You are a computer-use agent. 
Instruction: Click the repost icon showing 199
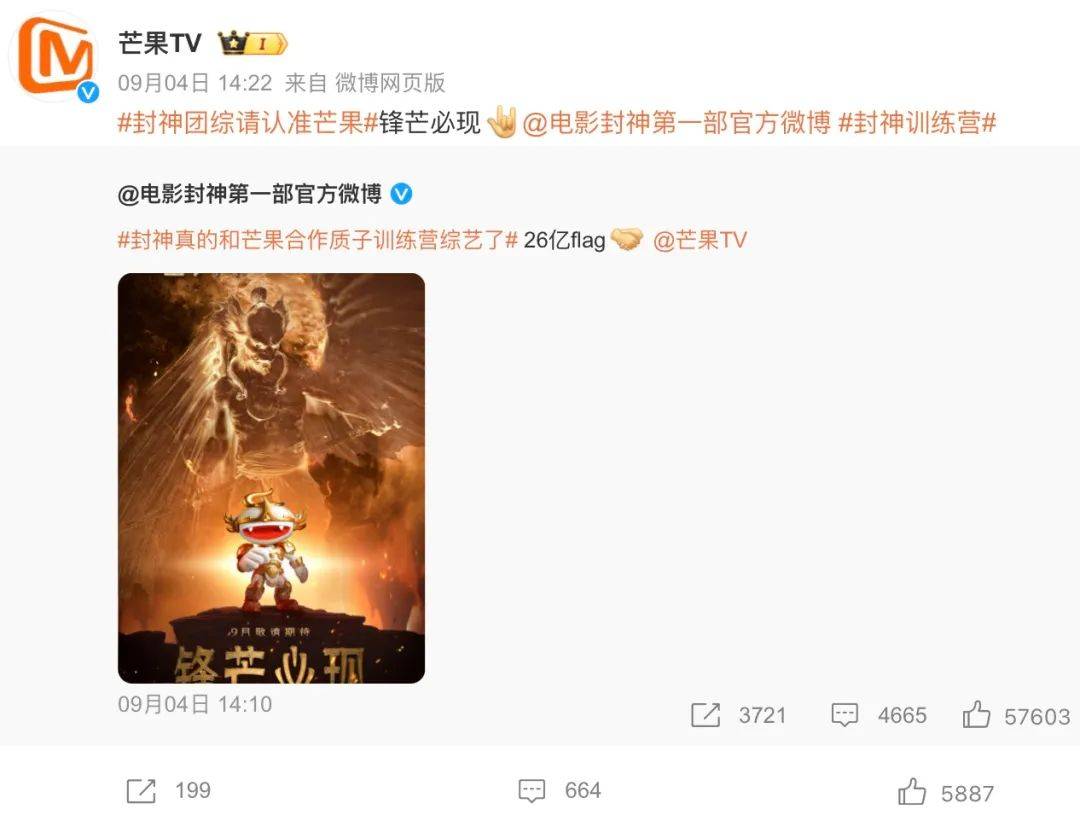141,790
